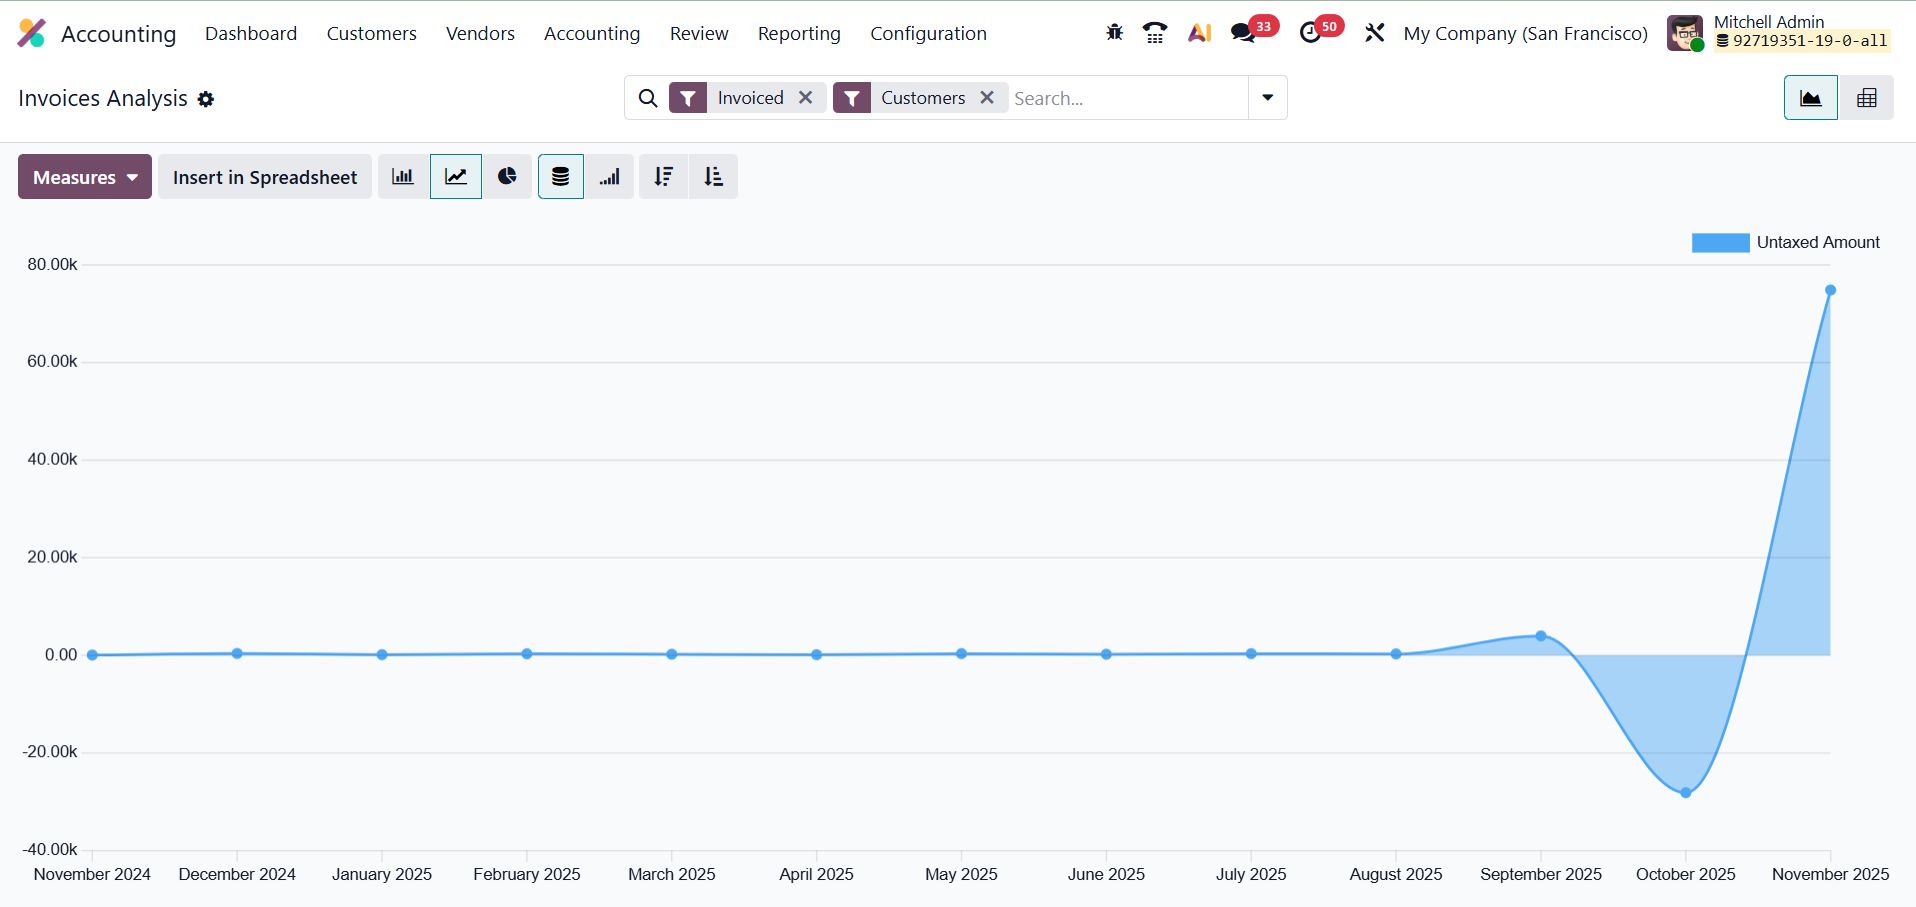Click the Search input field
Screen dimensions: 1916x907
[x=1125, y=98]
